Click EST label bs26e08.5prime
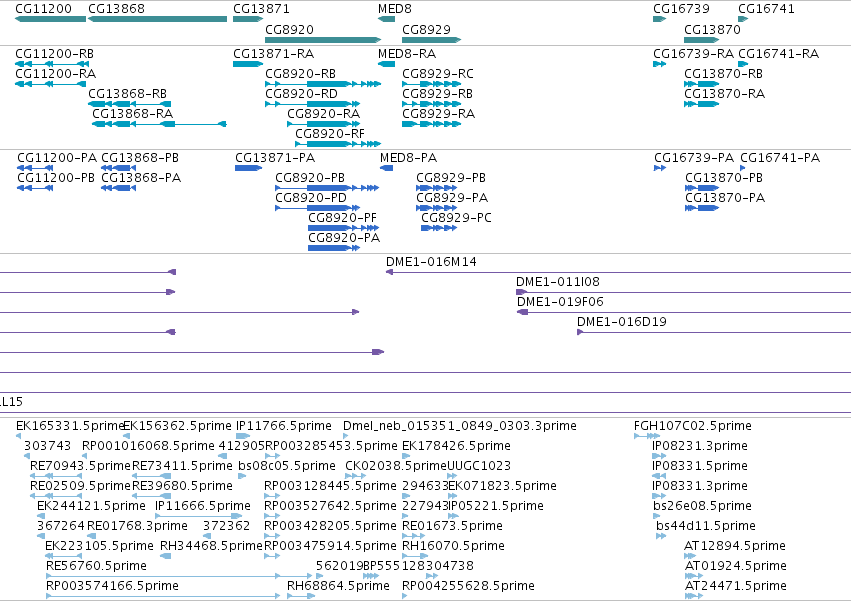 (x=702, y=506)
